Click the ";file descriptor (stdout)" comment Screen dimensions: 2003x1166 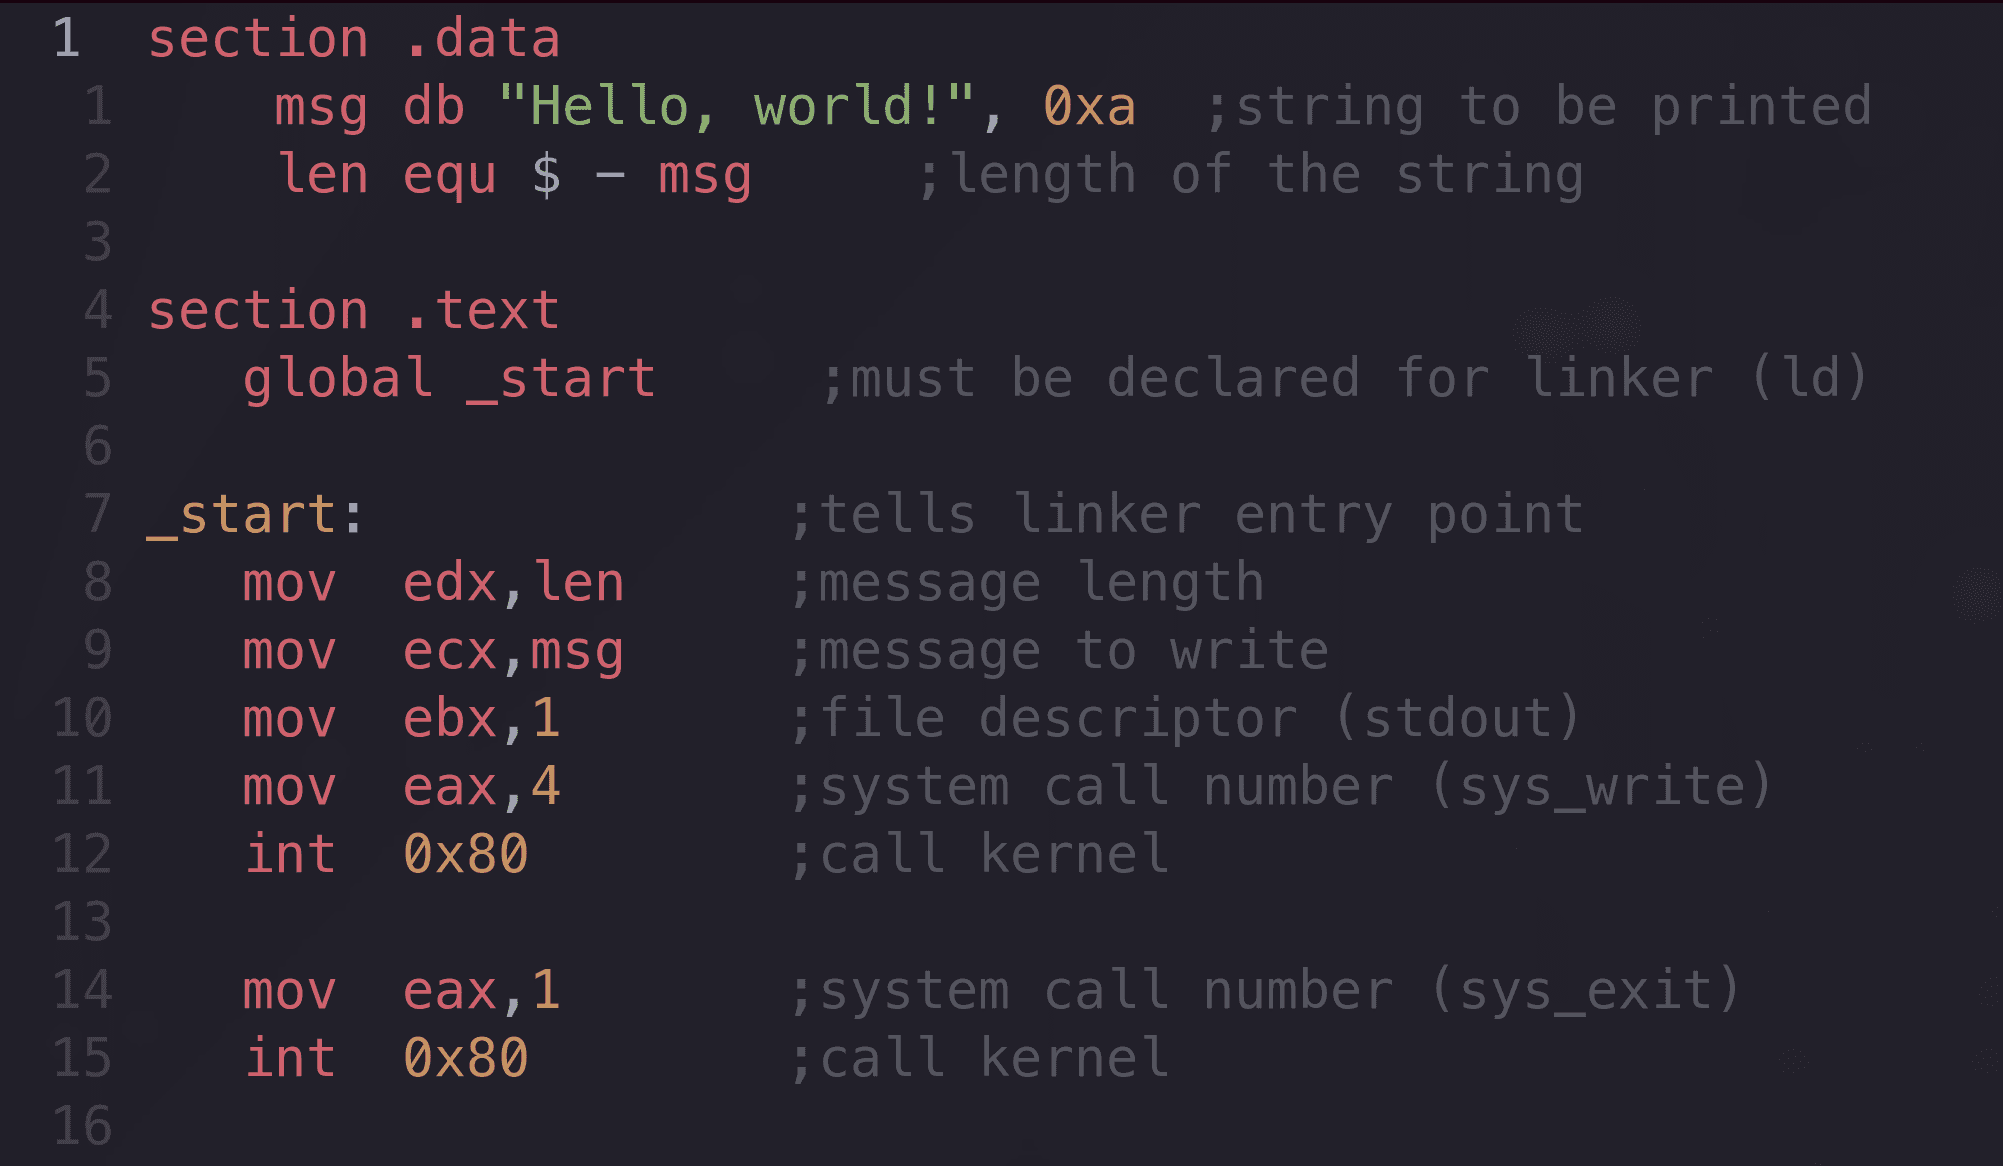(x=1185, y=719)
